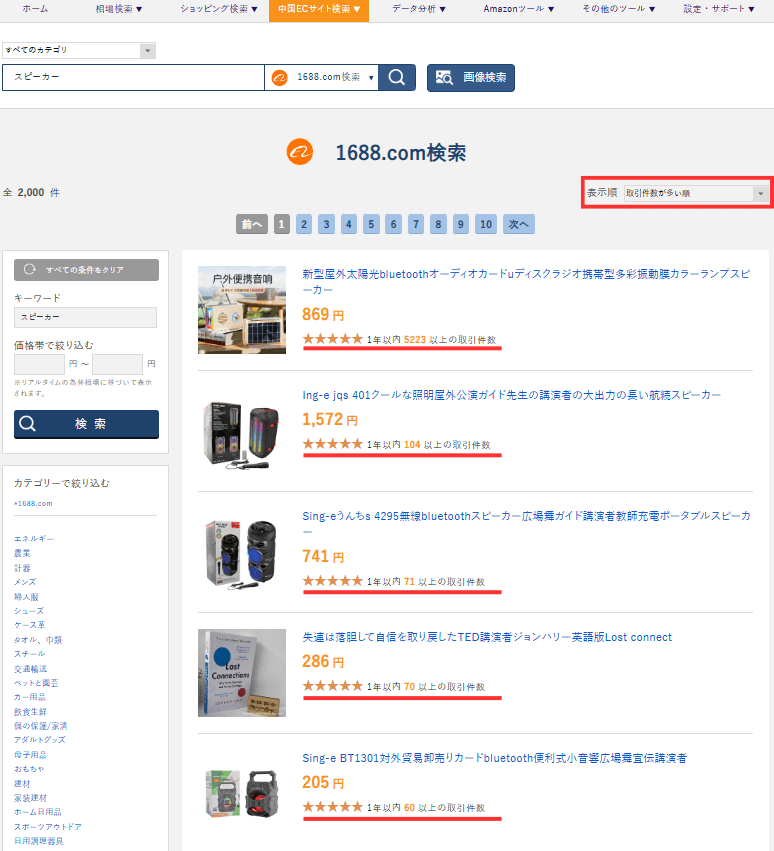Open the 表示順 sort order dropdown
The width and height of the screenshot is (774, 851).
pos(696,193)
